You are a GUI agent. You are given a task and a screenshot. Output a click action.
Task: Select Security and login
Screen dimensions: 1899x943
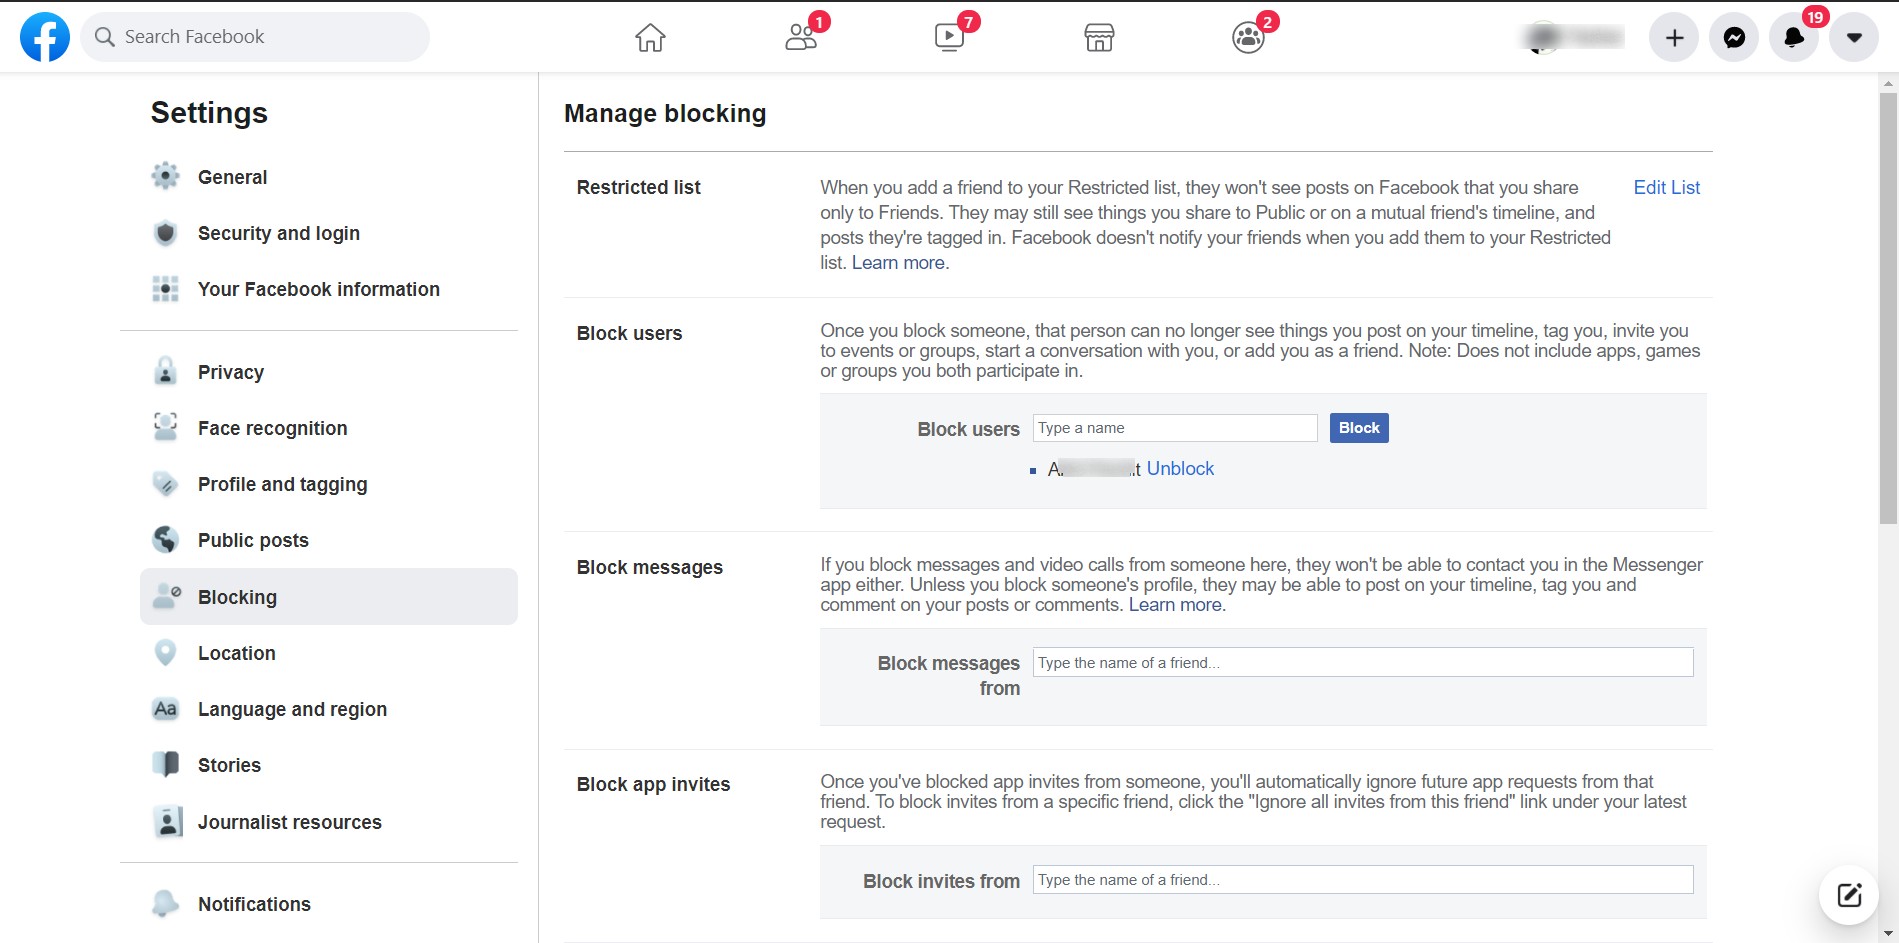click(278, 233)
